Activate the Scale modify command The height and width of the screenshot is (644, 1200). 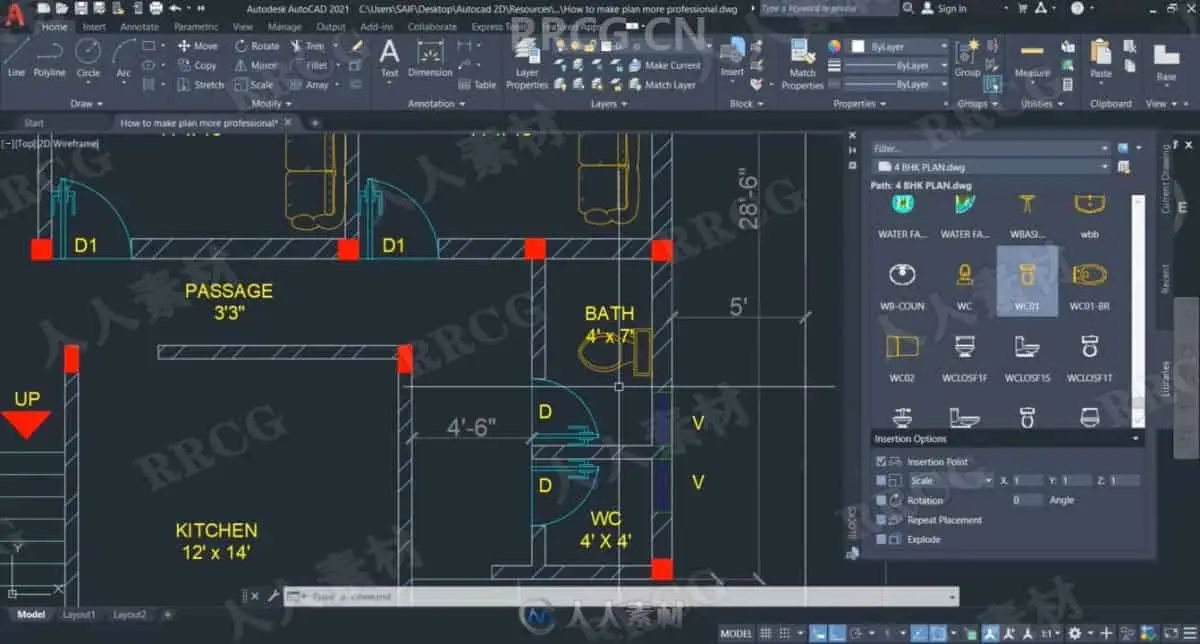[x=254, y=85]
